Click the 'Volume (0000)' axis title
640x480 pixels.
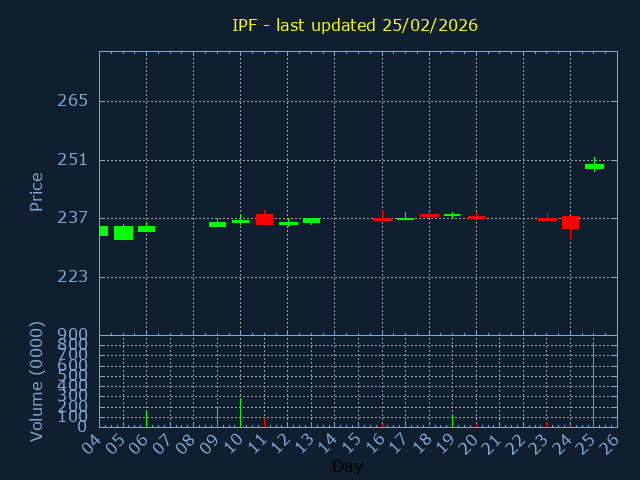tap(37, 381)
